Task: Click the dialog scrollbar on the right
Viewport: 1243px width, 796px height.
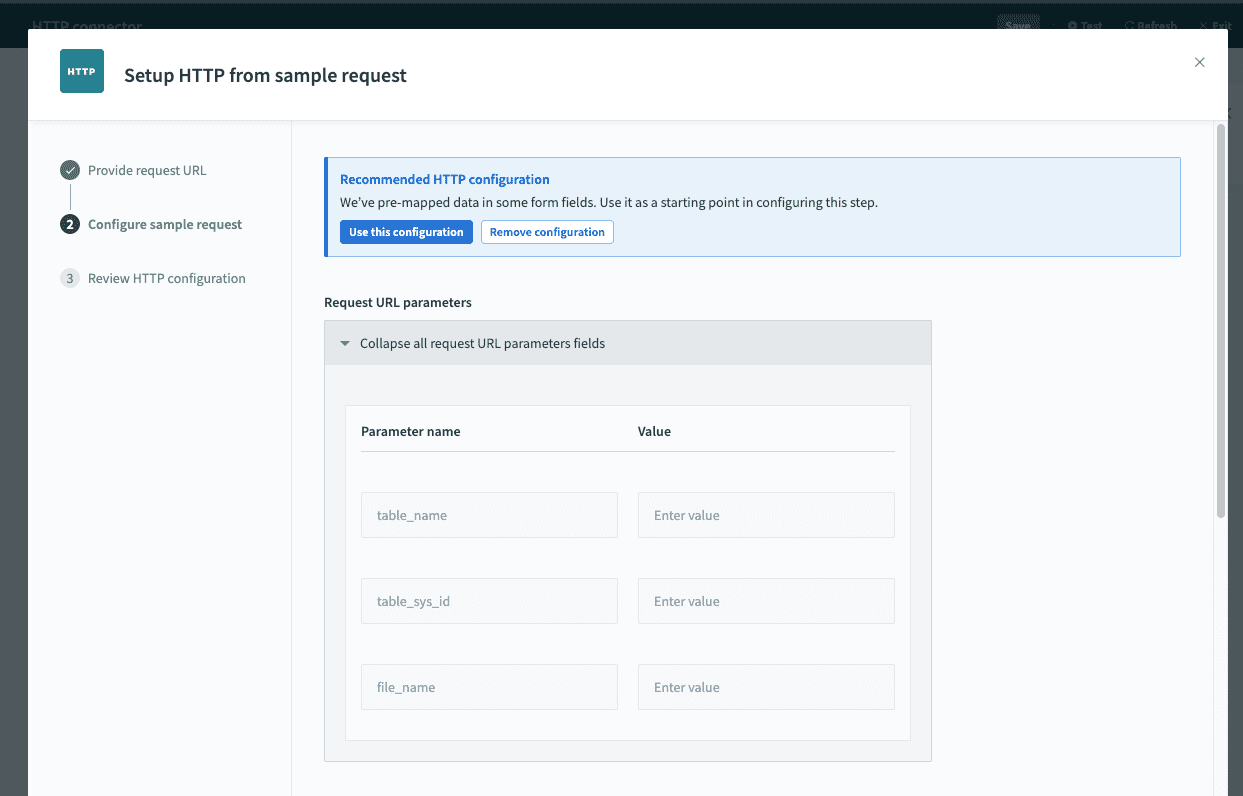Action: pos(1220,320)
